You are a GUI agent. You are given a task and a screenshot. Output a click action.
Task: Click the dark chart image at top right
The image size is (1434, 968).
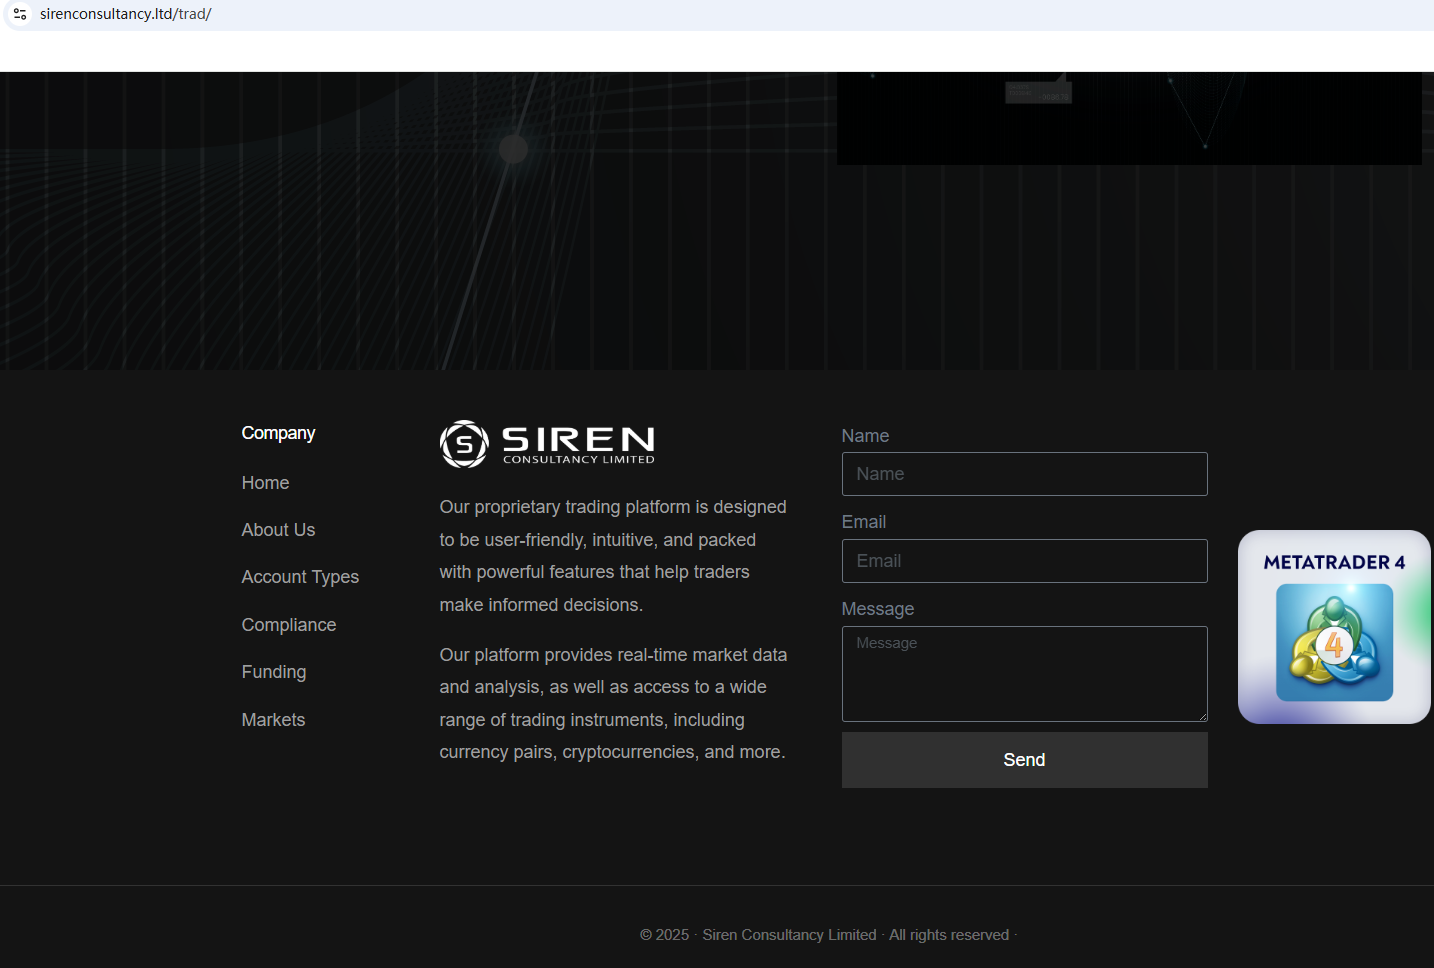click(1128, 118)
